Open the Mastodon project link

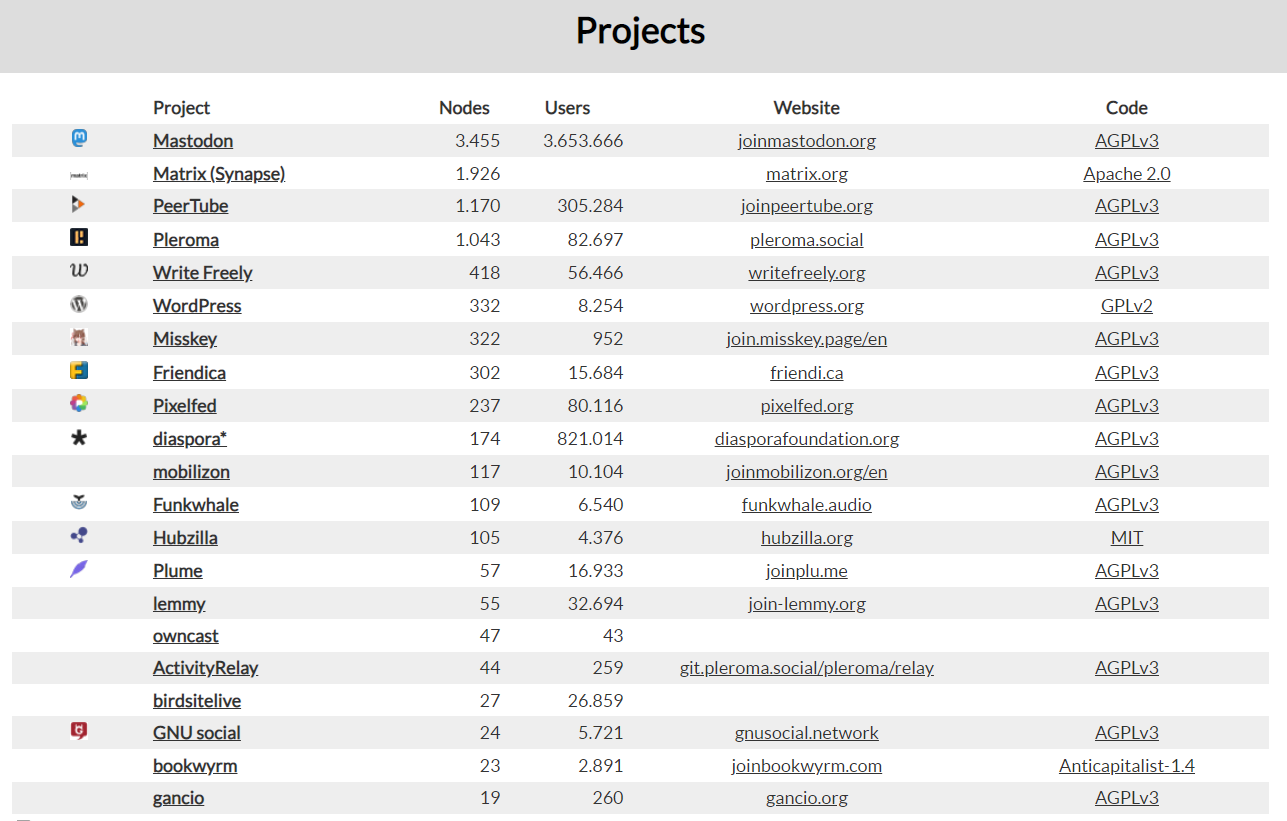(x=193, y=141)
